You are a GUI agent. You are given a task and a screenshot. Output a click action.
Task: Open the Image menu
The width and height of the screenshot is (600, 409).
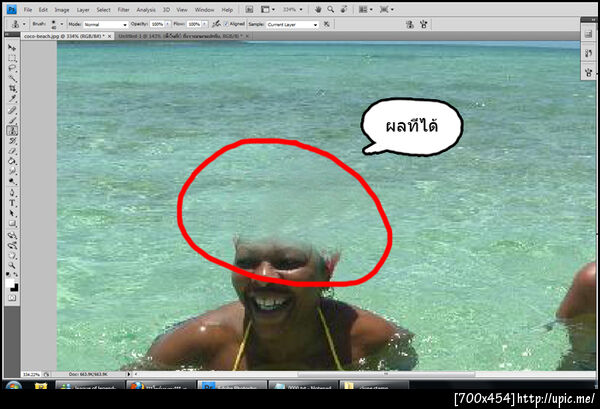(62, 10)
